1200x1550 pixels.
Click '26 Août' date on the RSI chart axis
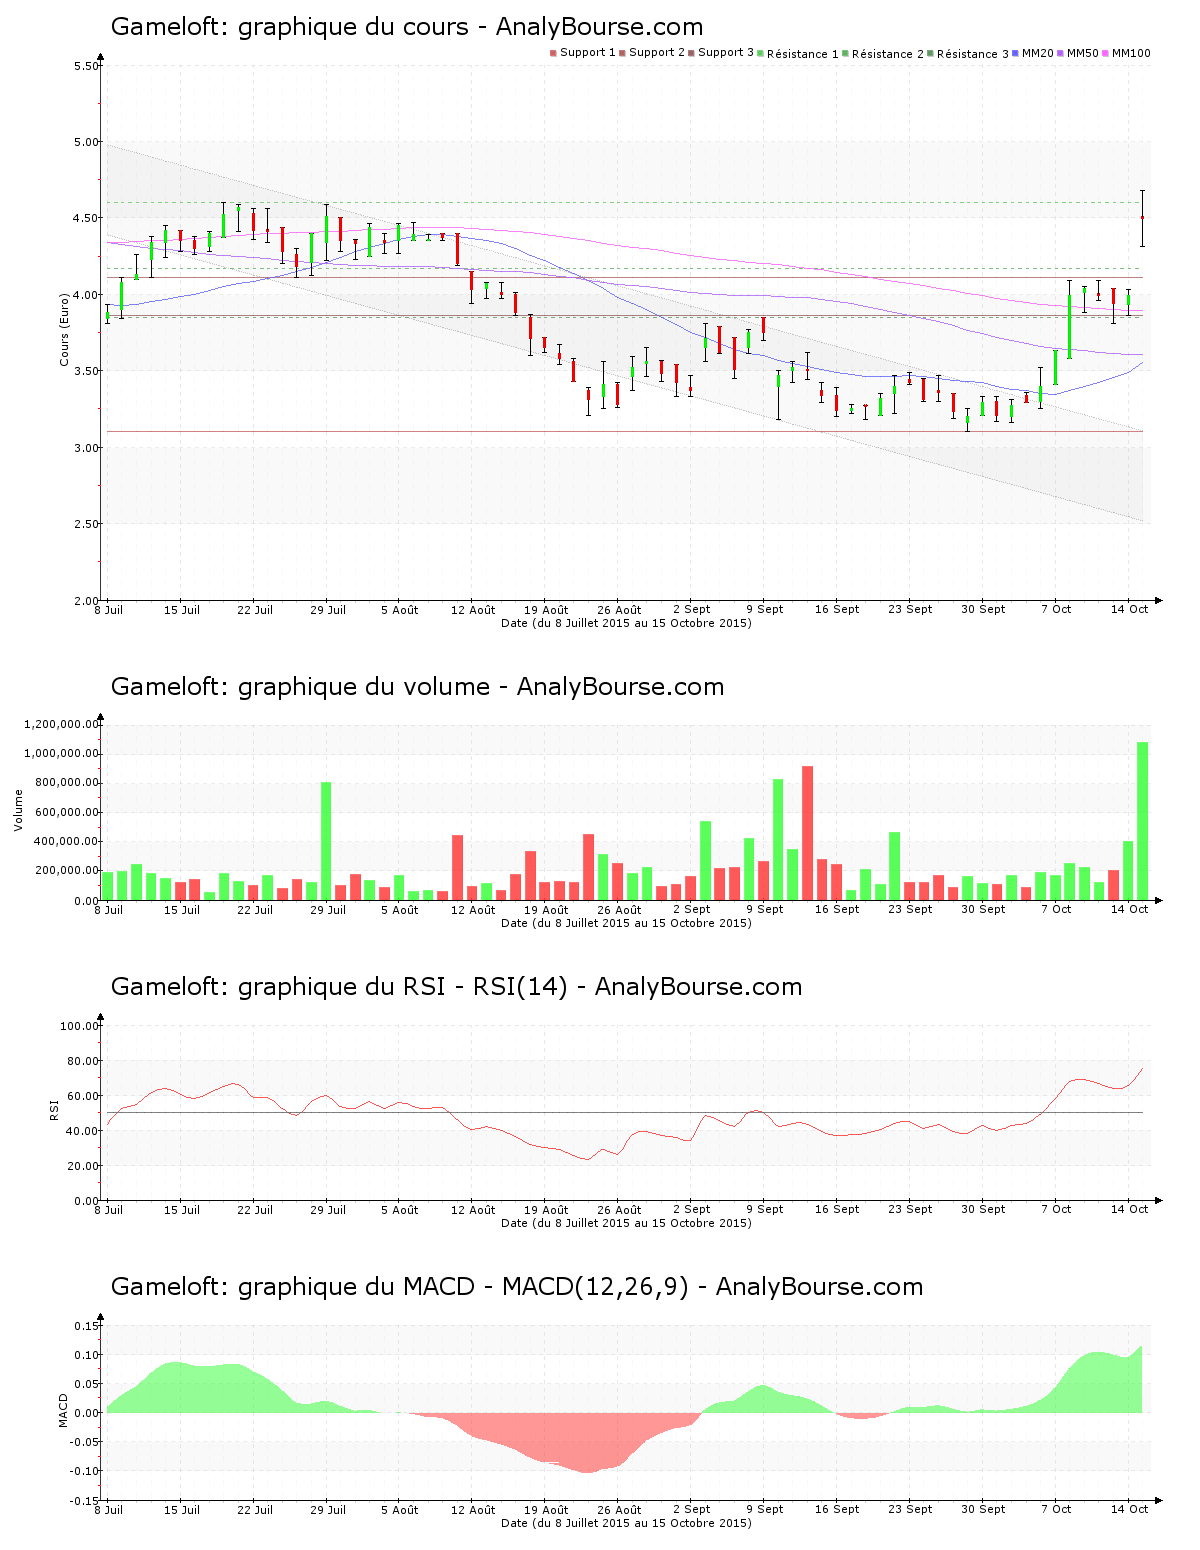click(x=619, y=1209)
